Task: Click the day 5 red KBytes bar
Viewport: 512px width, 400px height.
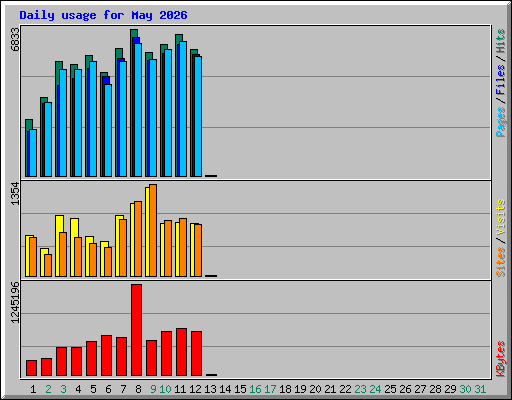Action: (x=92, y=359)
